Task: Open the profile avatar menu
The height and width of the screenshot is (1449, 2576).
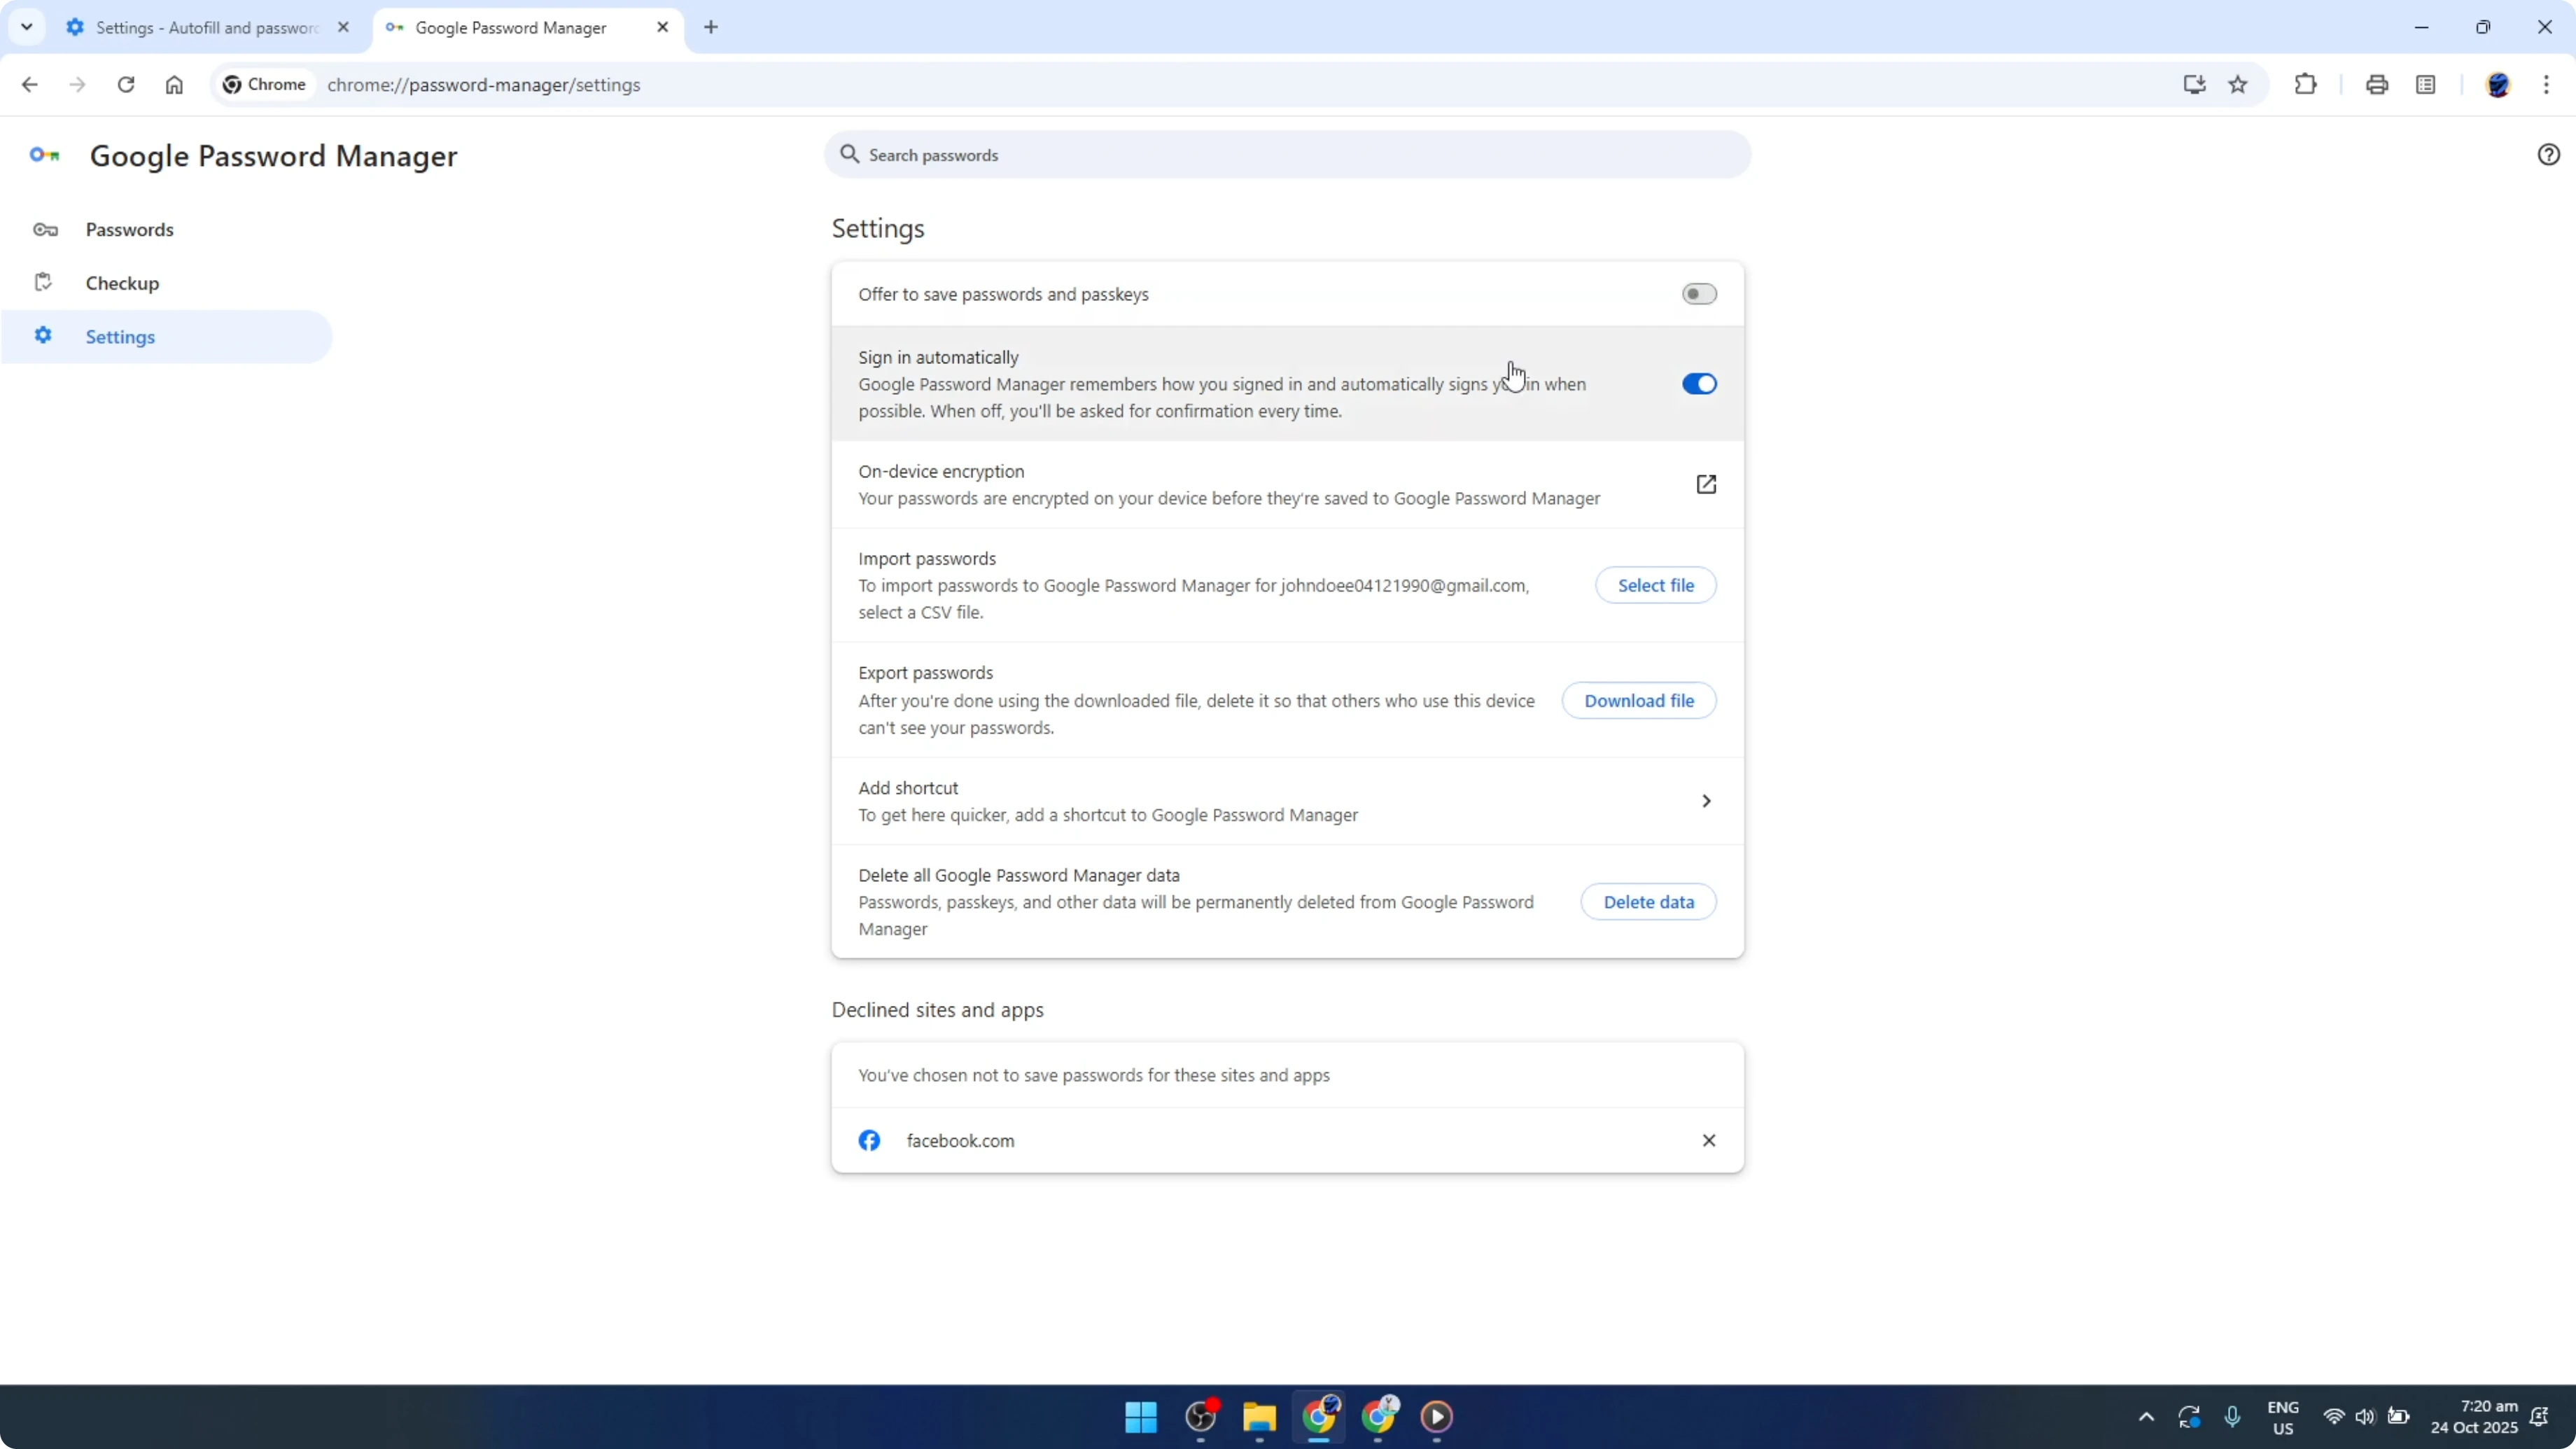Action: (2498, 85)
